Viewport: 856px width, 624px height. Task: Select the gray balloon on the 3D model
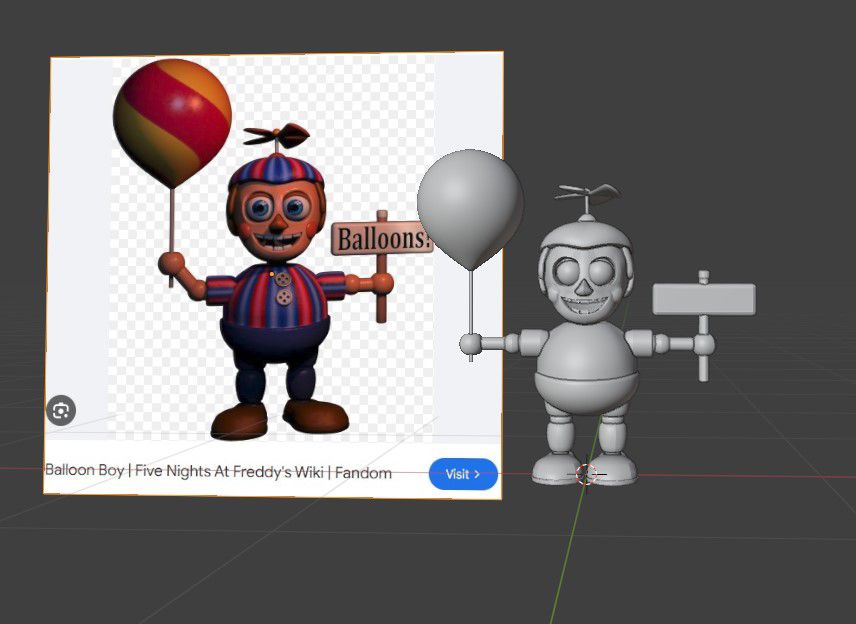(x=471, y=208)
